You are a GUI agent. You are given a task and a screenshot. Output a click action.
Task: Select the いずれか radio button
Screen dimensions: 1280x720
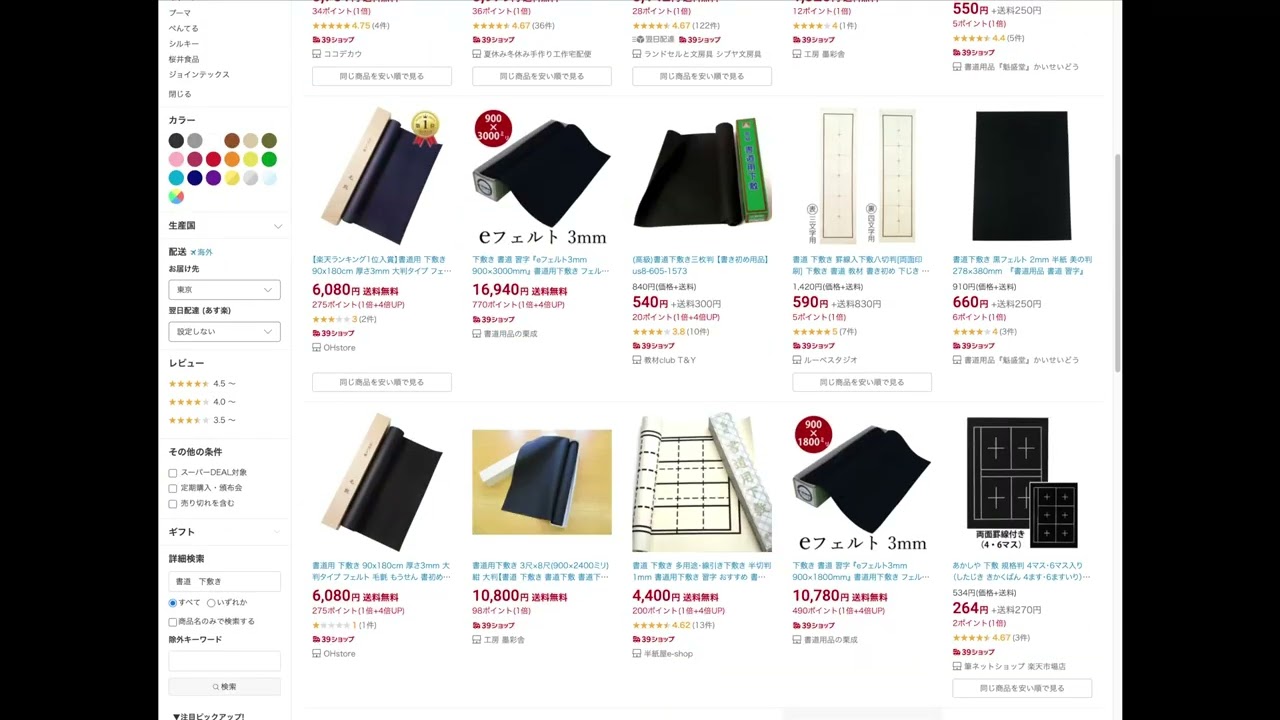(211, 603)
